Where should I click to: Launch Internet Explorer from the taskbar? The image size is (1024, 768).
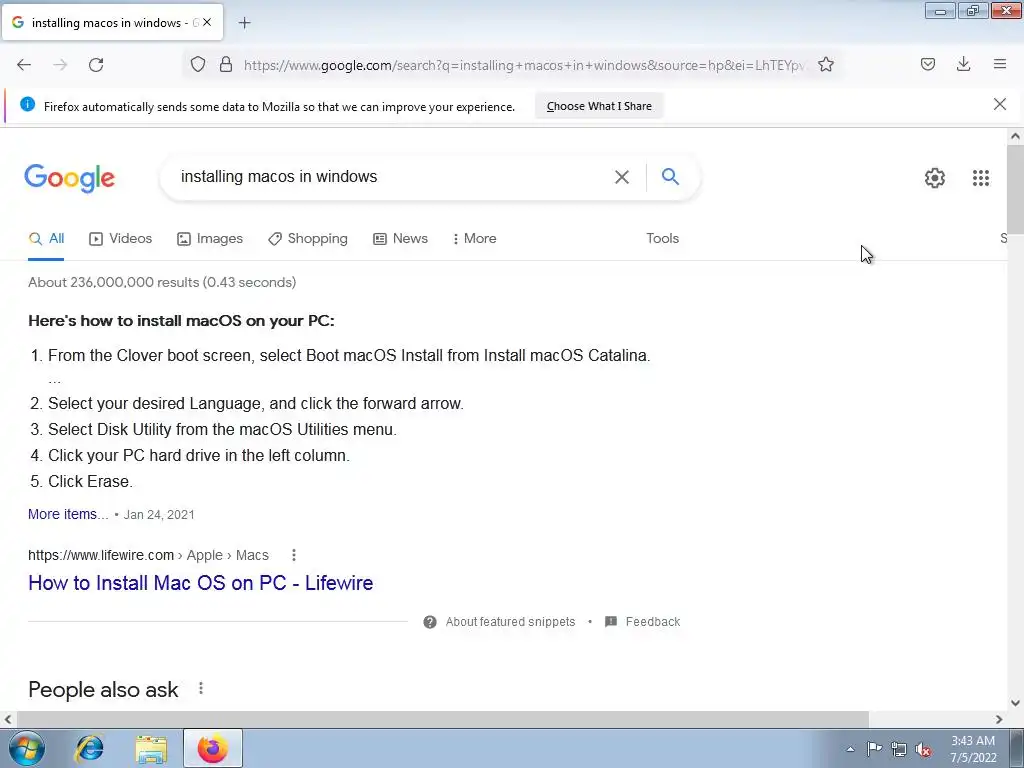(89, 748)
